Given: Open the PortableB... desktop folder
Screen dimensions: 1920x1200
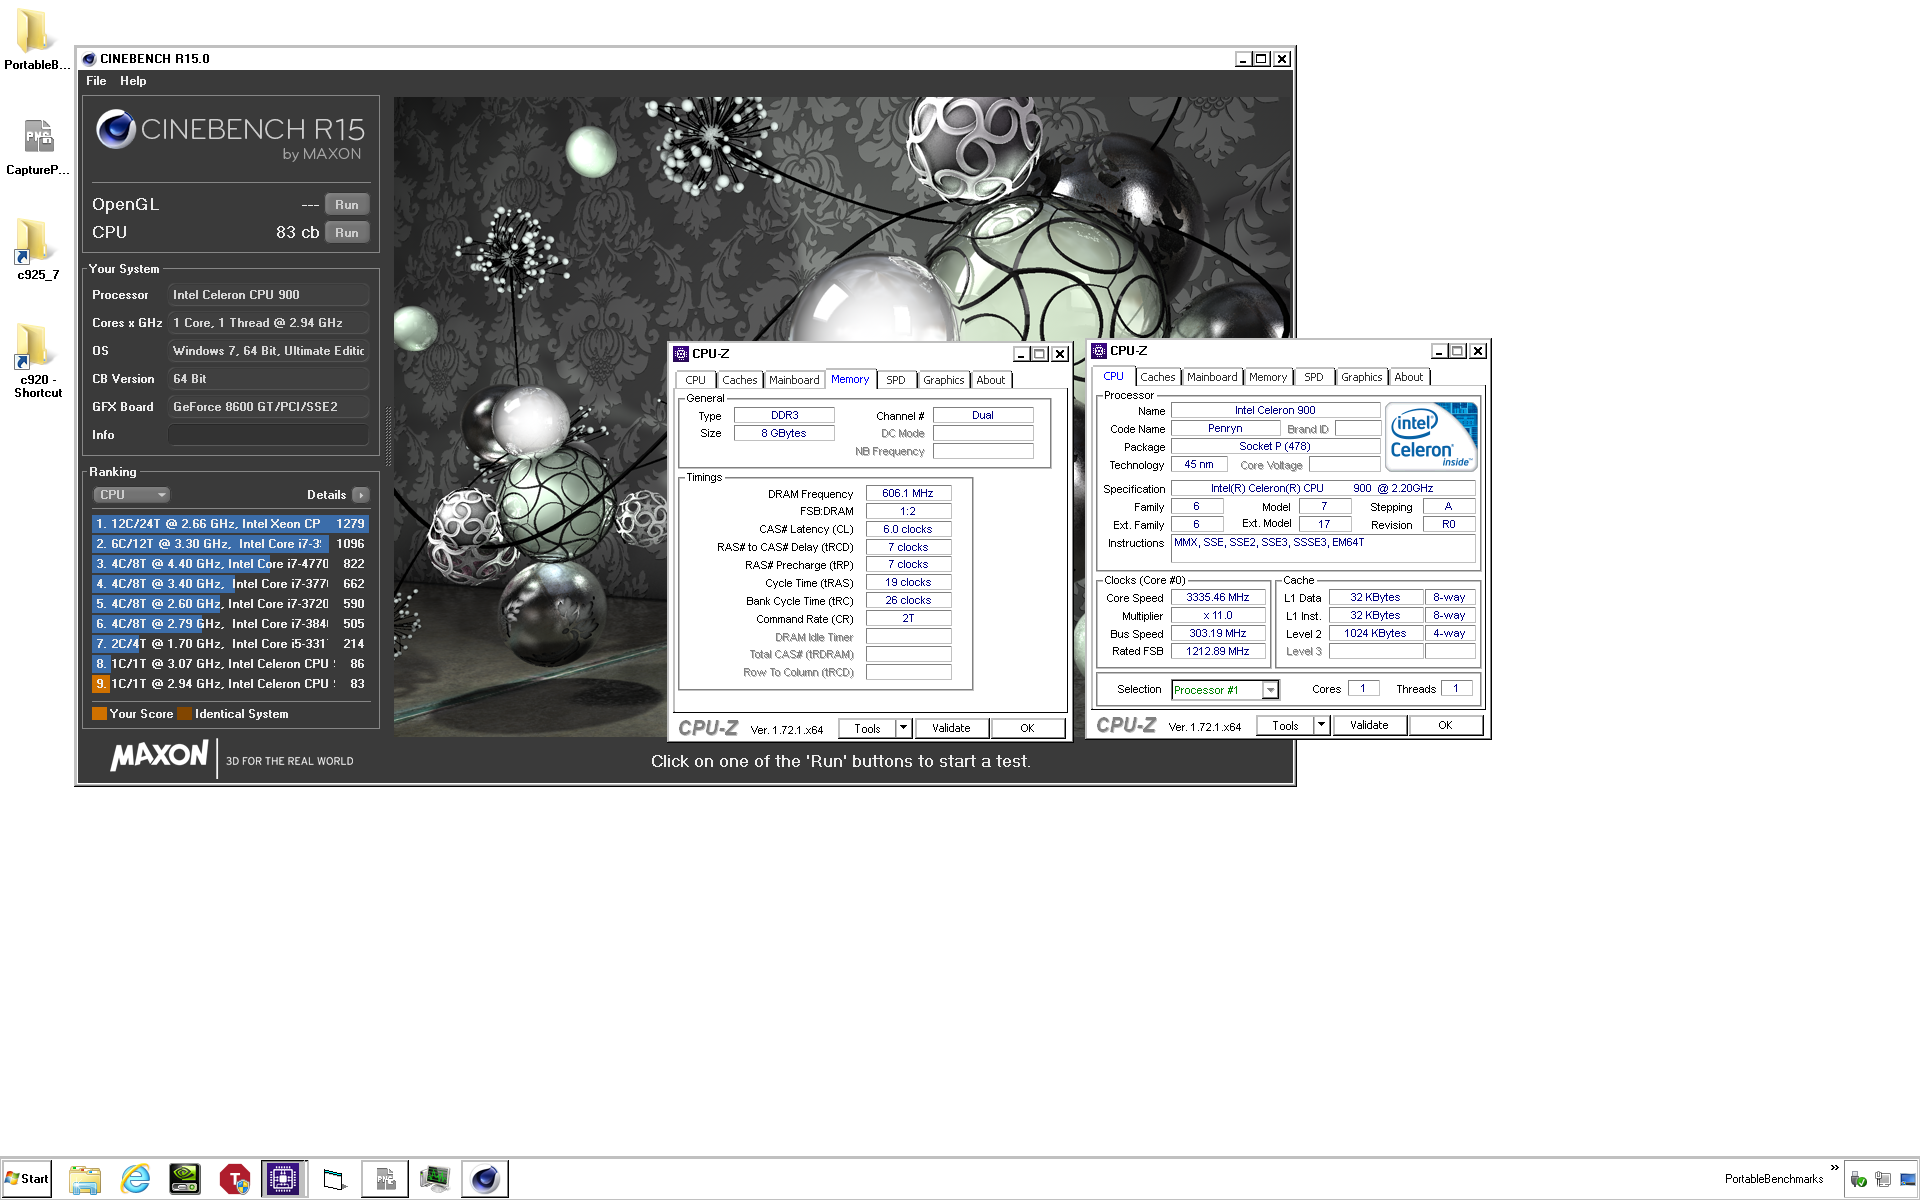Looking at the screenshot, I should (36, 38).
